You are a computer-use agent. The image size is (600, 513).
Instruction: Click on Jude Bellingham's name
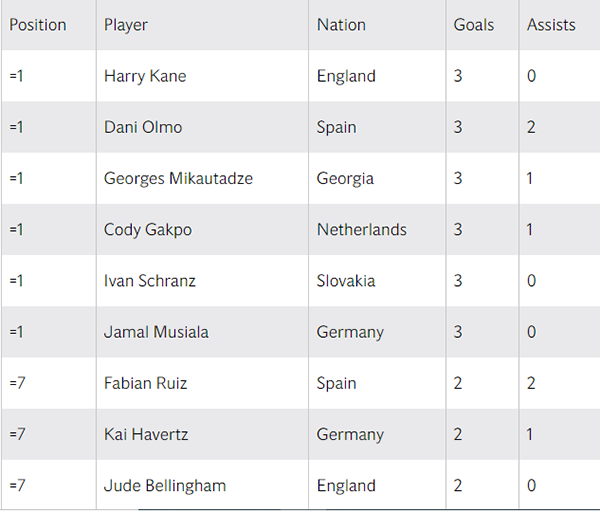(165, 486)
